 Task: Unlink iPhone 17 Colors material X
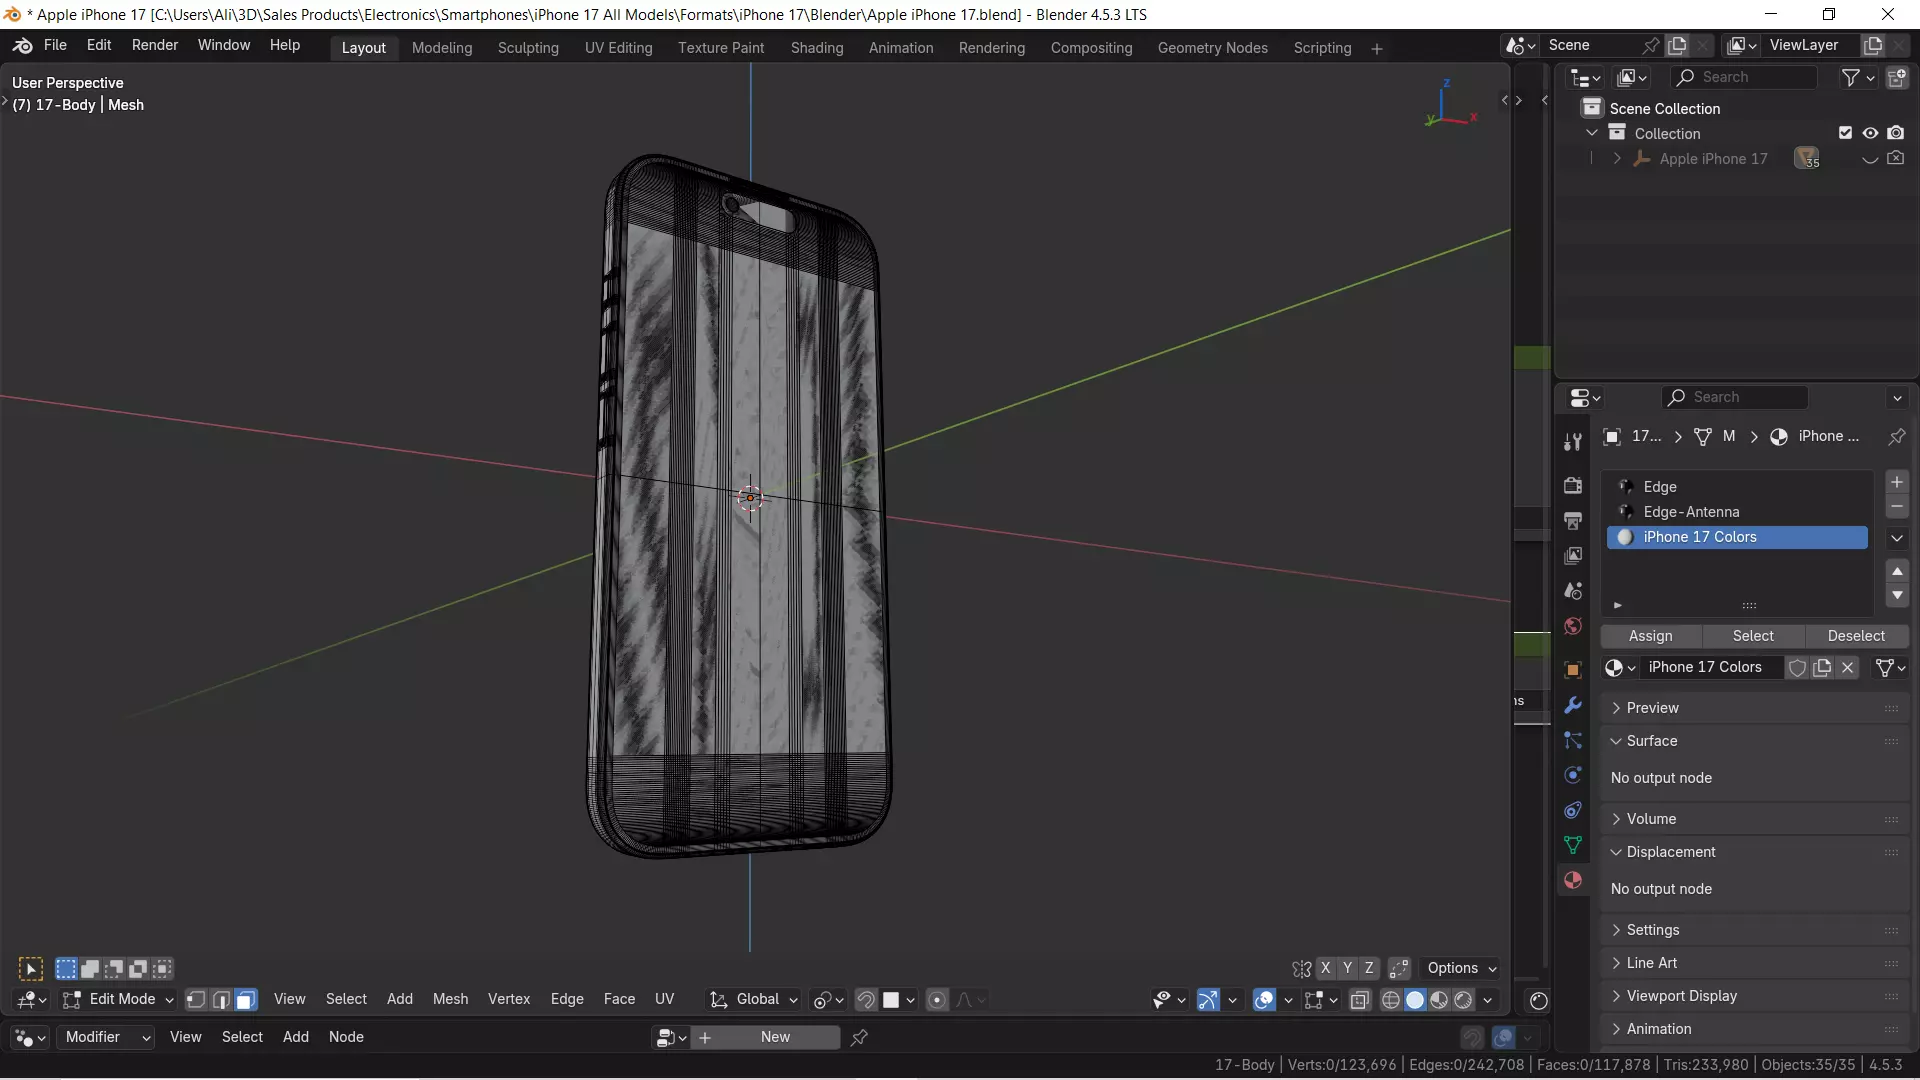1848,668
